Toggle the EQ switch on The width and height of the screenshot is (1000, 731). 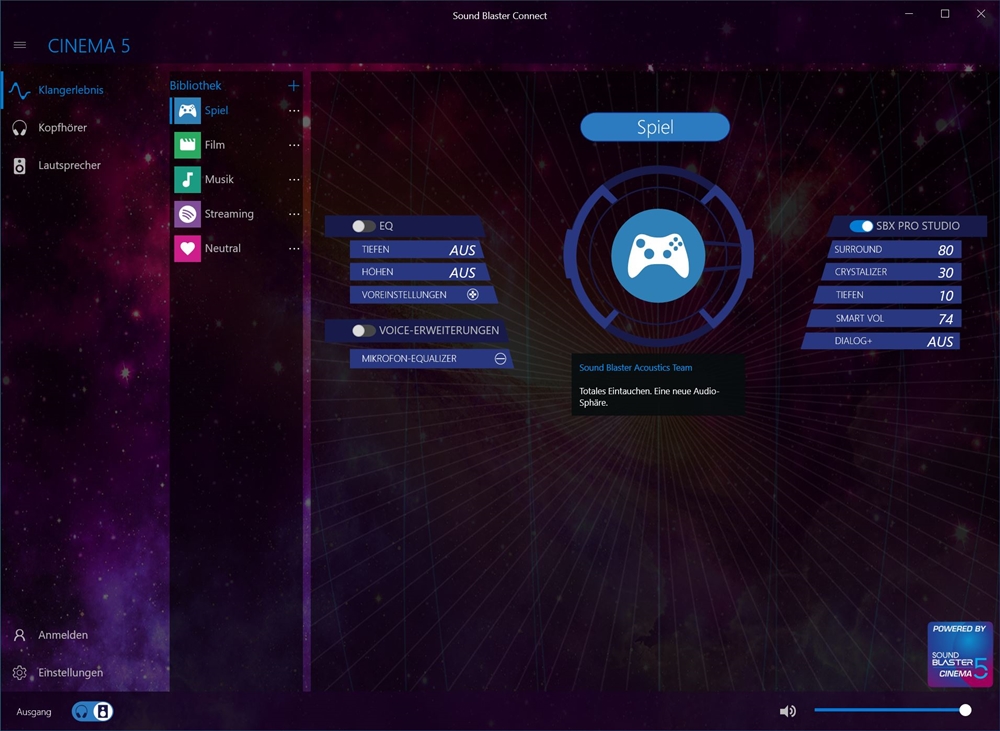(x=364, y=226)
